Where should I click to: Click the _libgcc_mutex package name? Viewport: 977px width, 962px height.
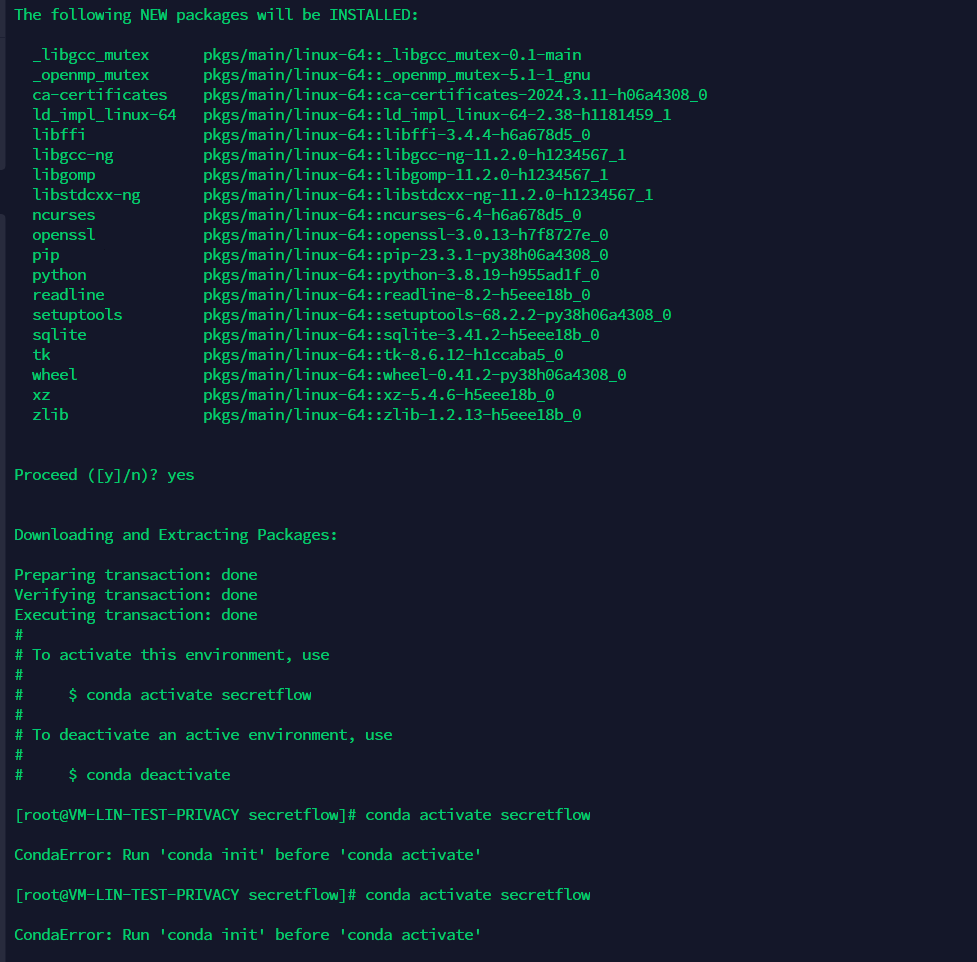pos(91,55)
